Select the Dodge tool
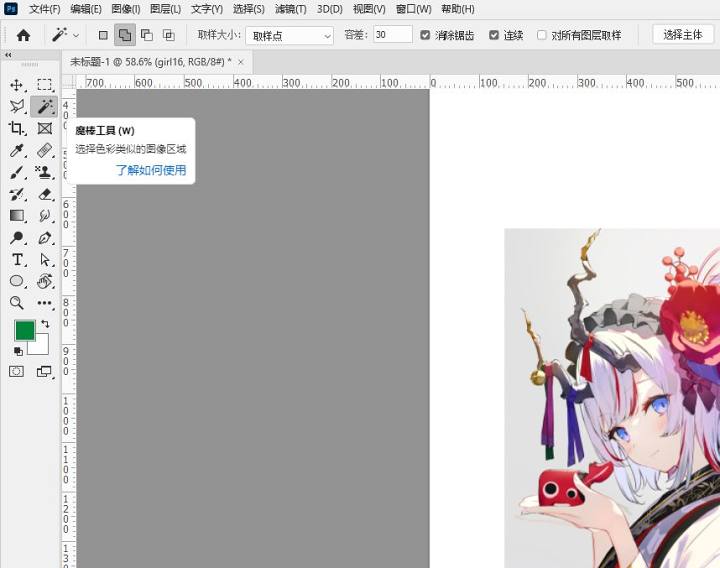 coord(17,238)
